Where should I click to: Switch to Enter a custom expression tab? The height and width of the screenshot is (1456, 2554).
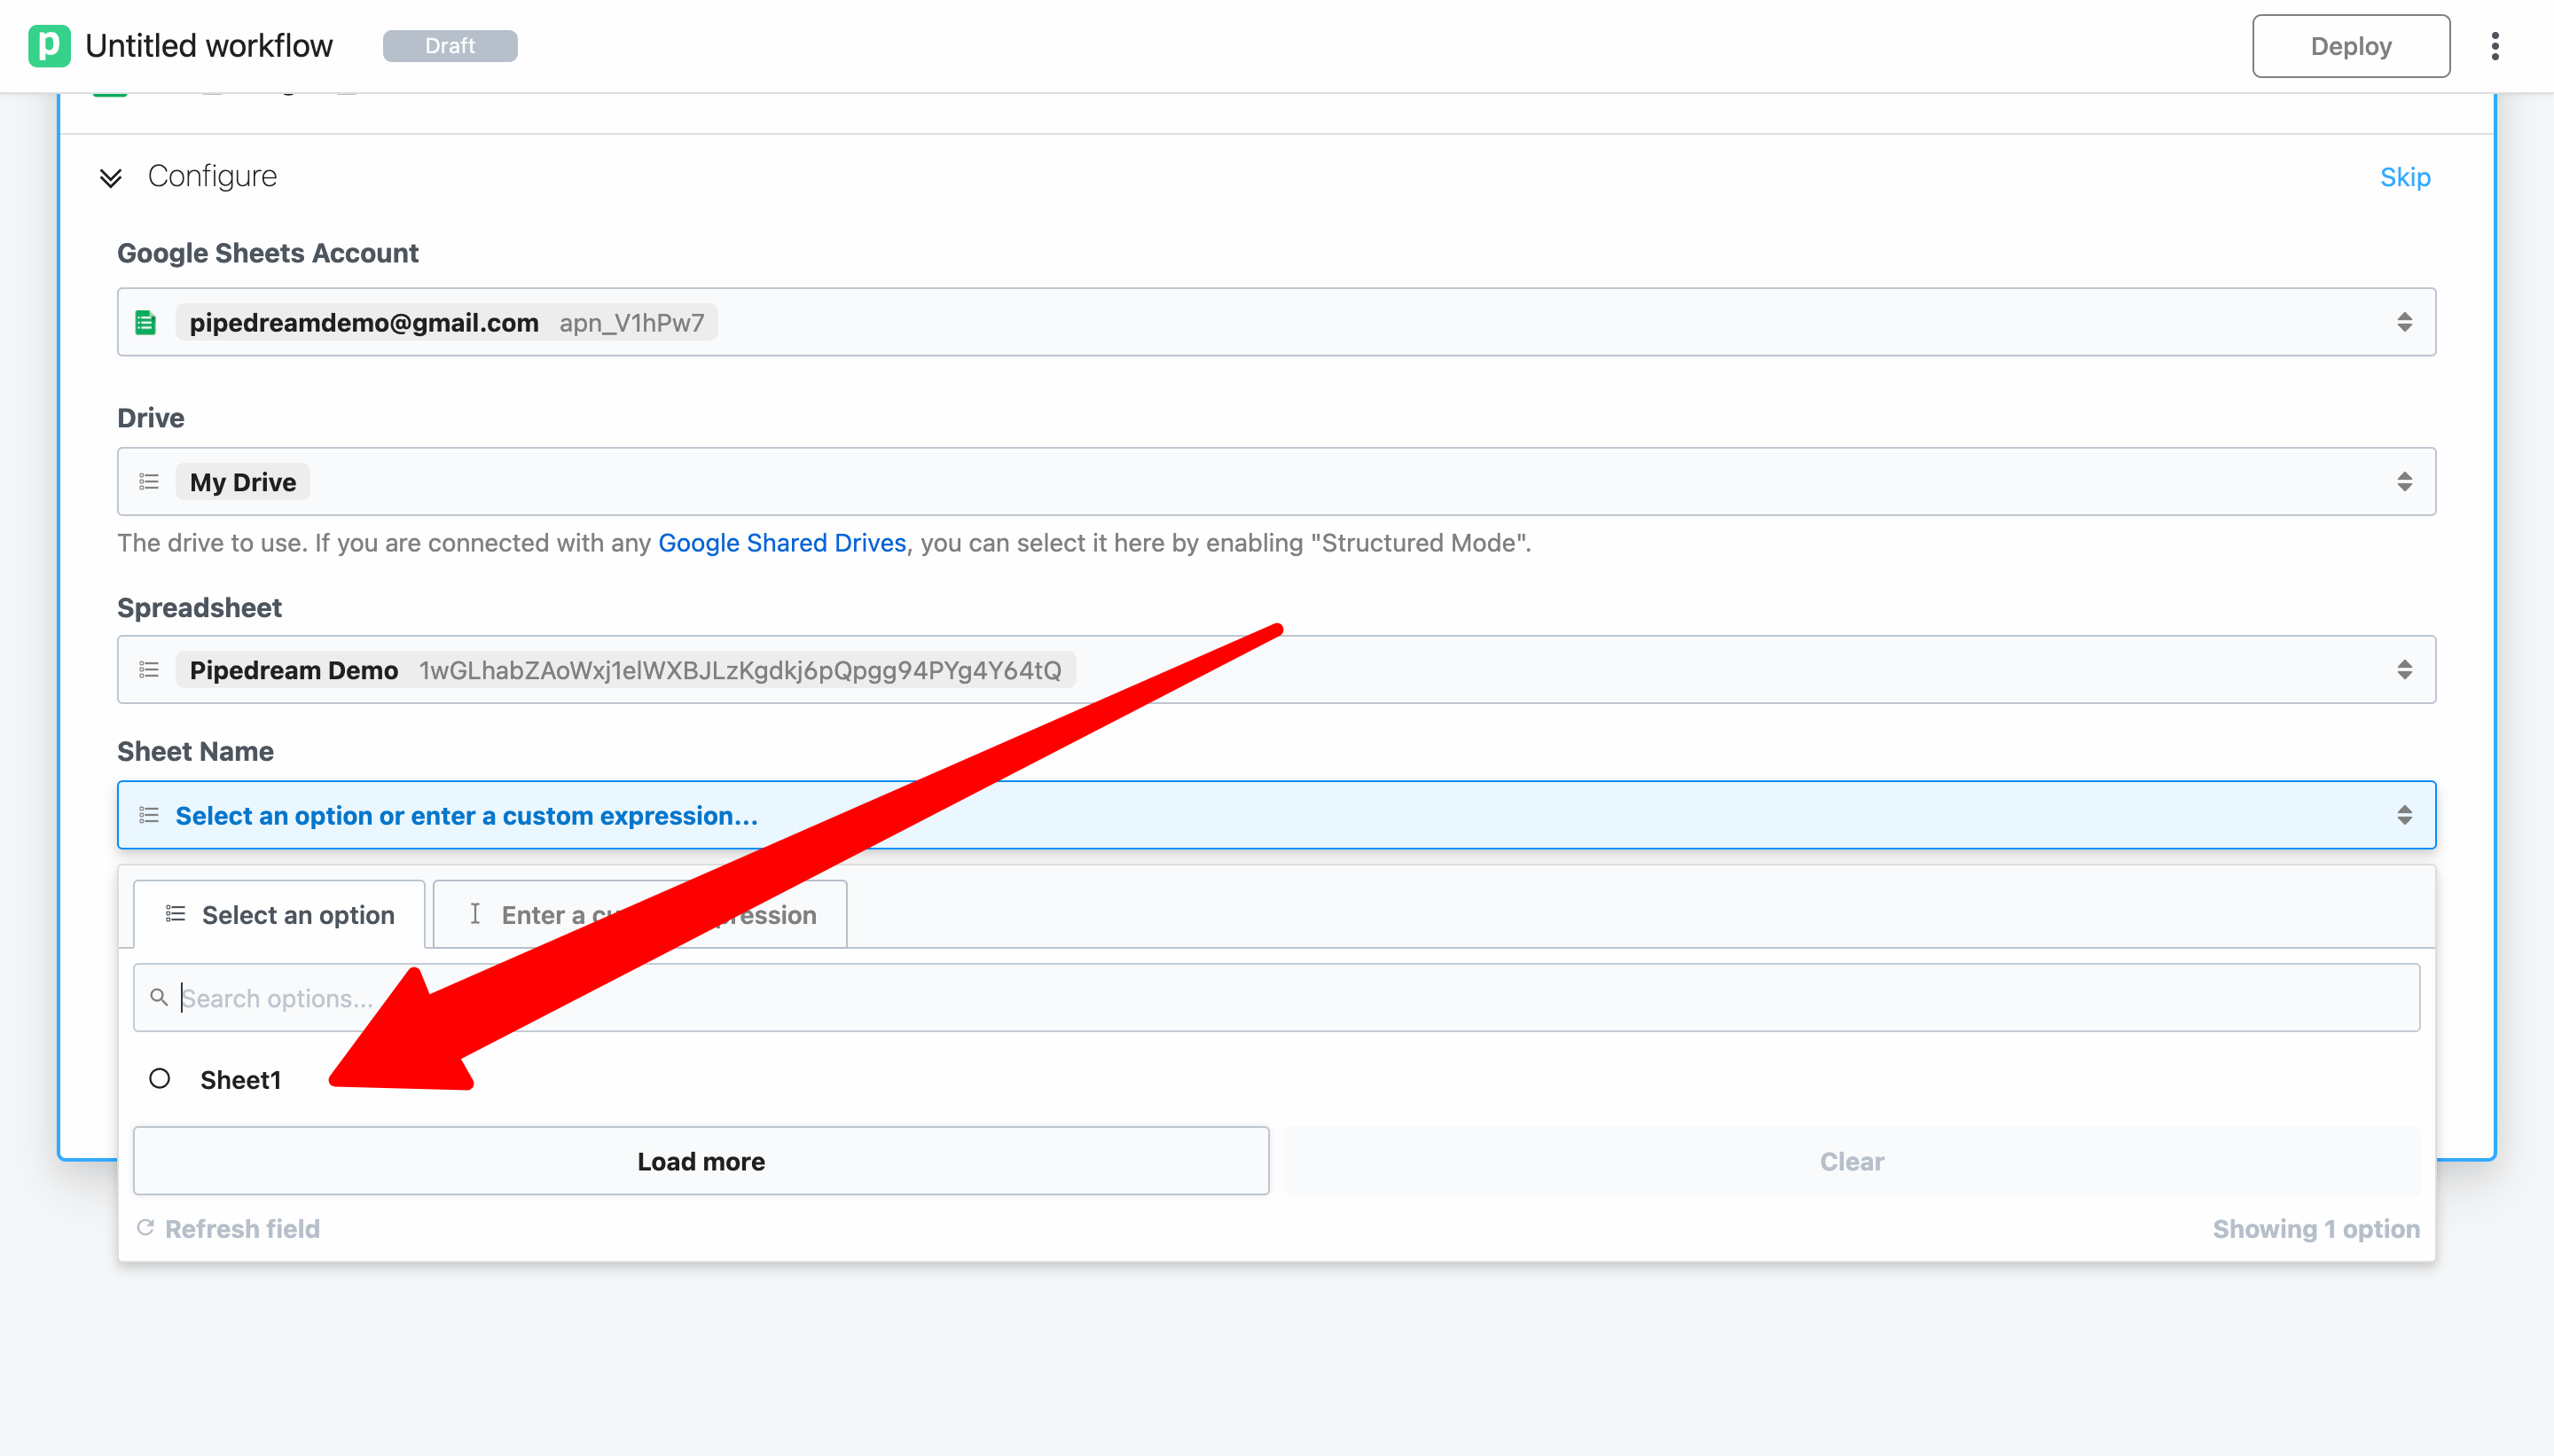tap(640, 915)
